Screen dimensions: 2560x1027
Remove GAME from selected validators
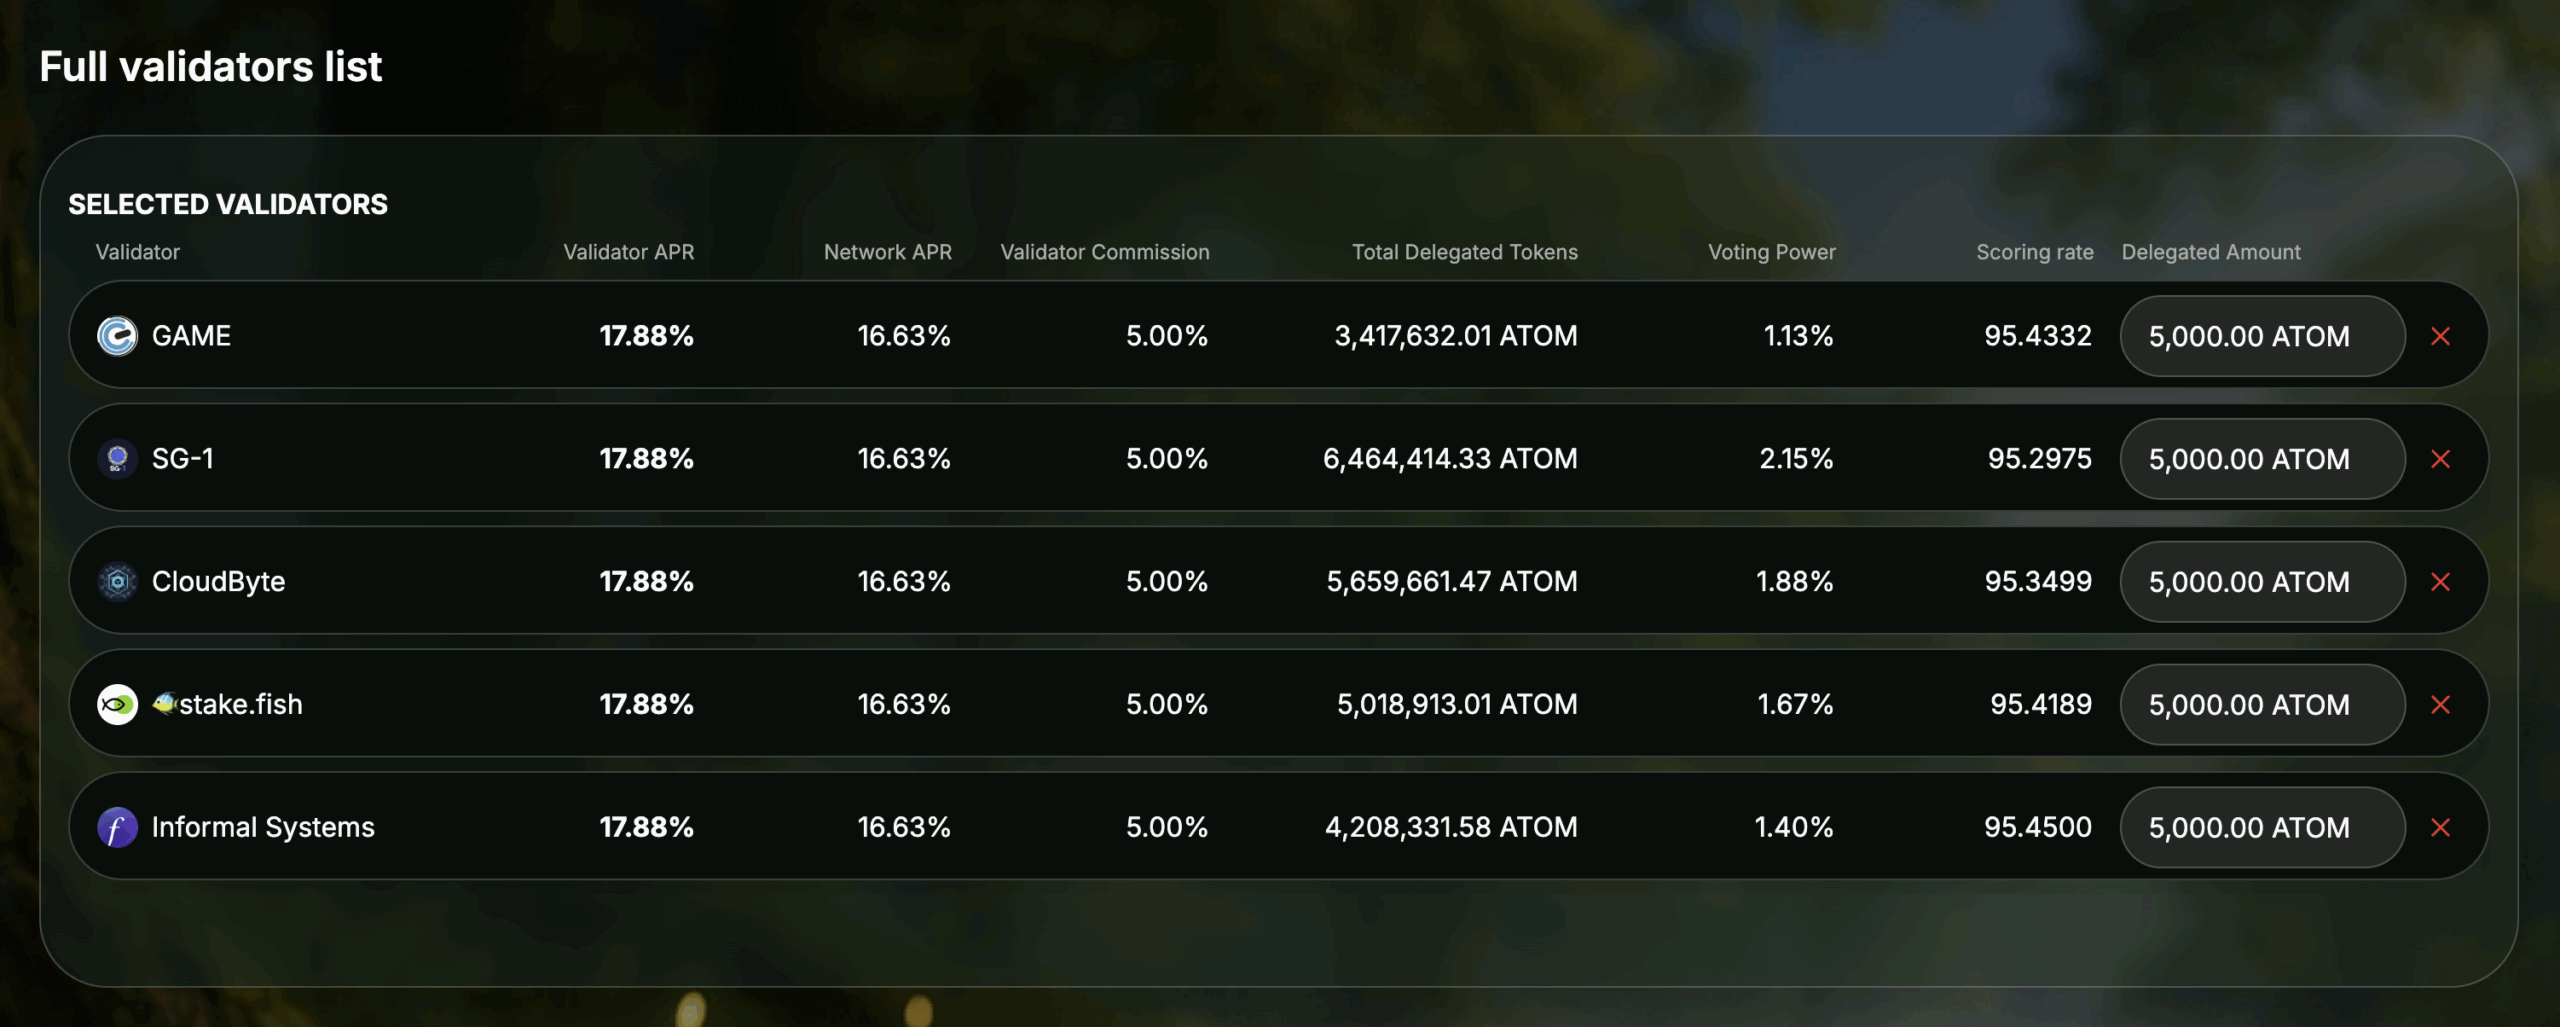point(2441,336)
